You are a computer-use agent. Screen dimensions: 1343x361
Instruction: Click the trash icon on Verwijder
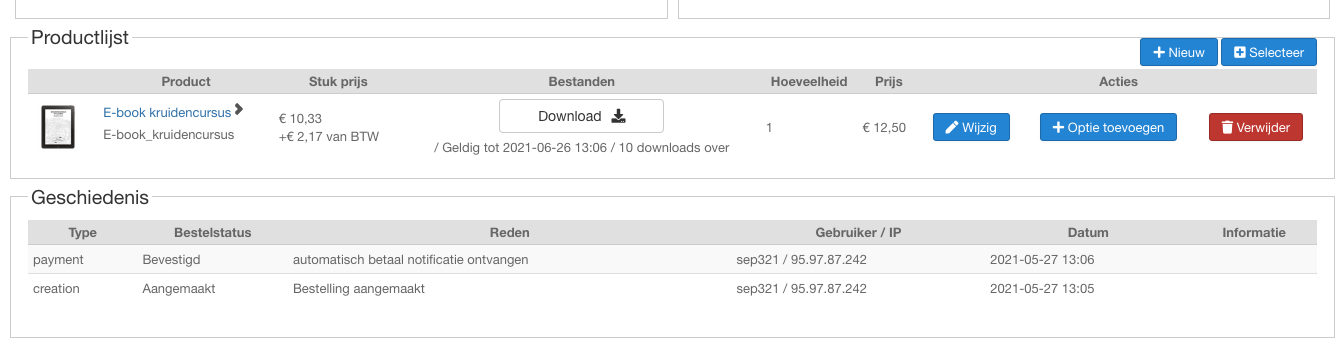(1226, 127)
